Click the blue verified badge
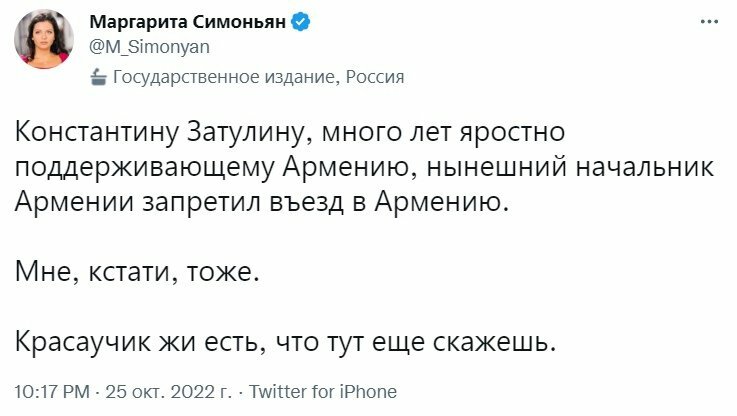Viewport: 737px width, 416px height. point(299,22)
